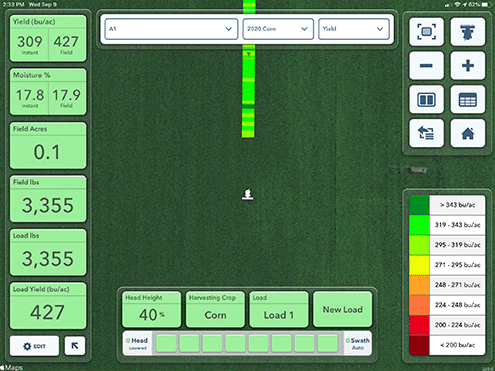495x371 pixels.
Task: Select the 271 - 295 bu/ac yellow swatch
Action: pos(419,265)
